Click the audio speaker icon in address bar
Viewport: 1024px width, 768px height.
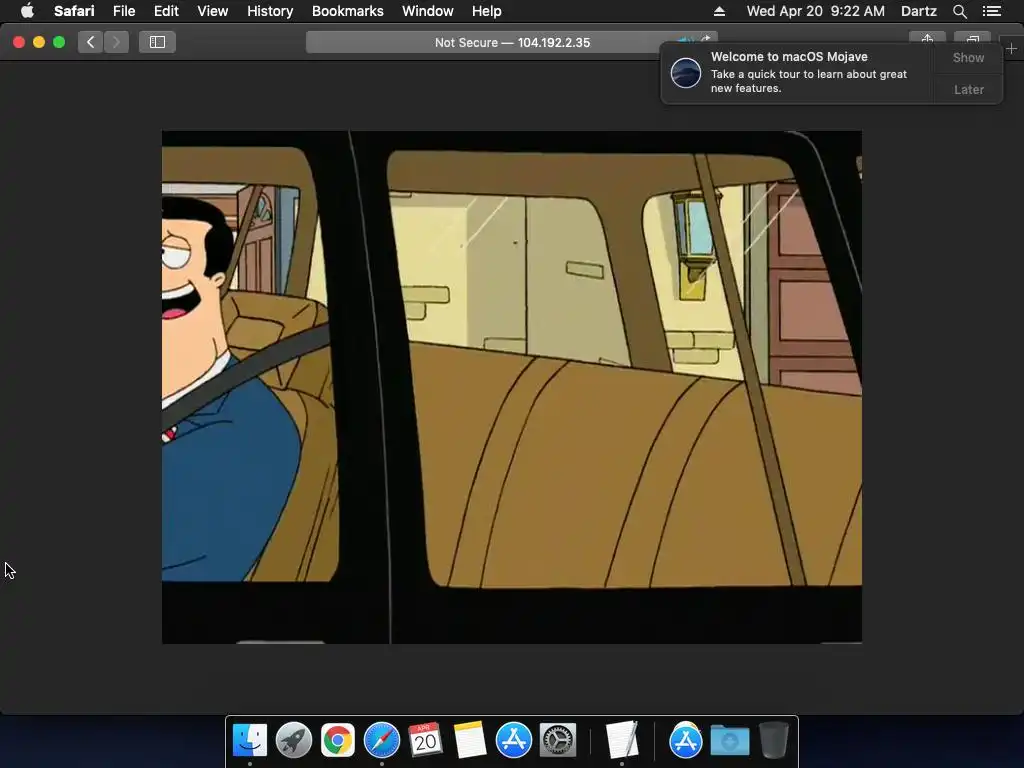point(684,40)
